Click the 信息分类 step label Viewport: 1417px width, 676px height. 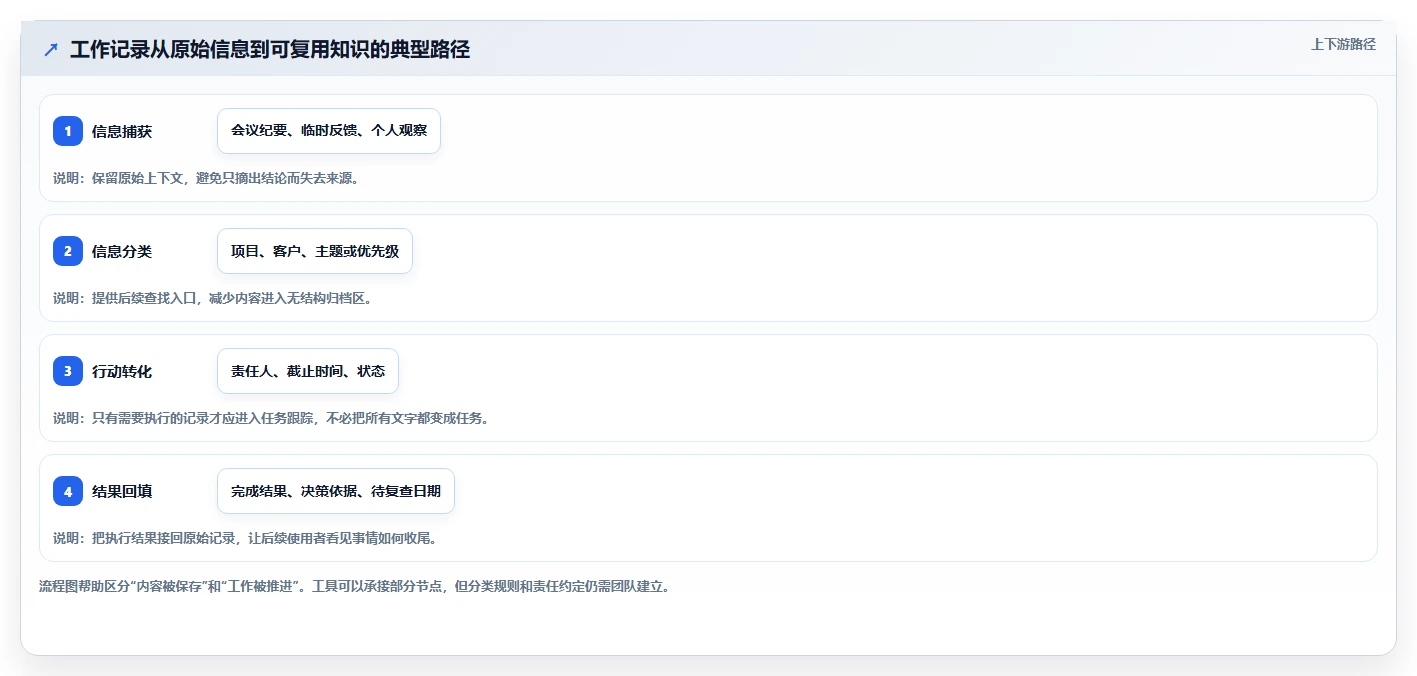pos(122,251)
